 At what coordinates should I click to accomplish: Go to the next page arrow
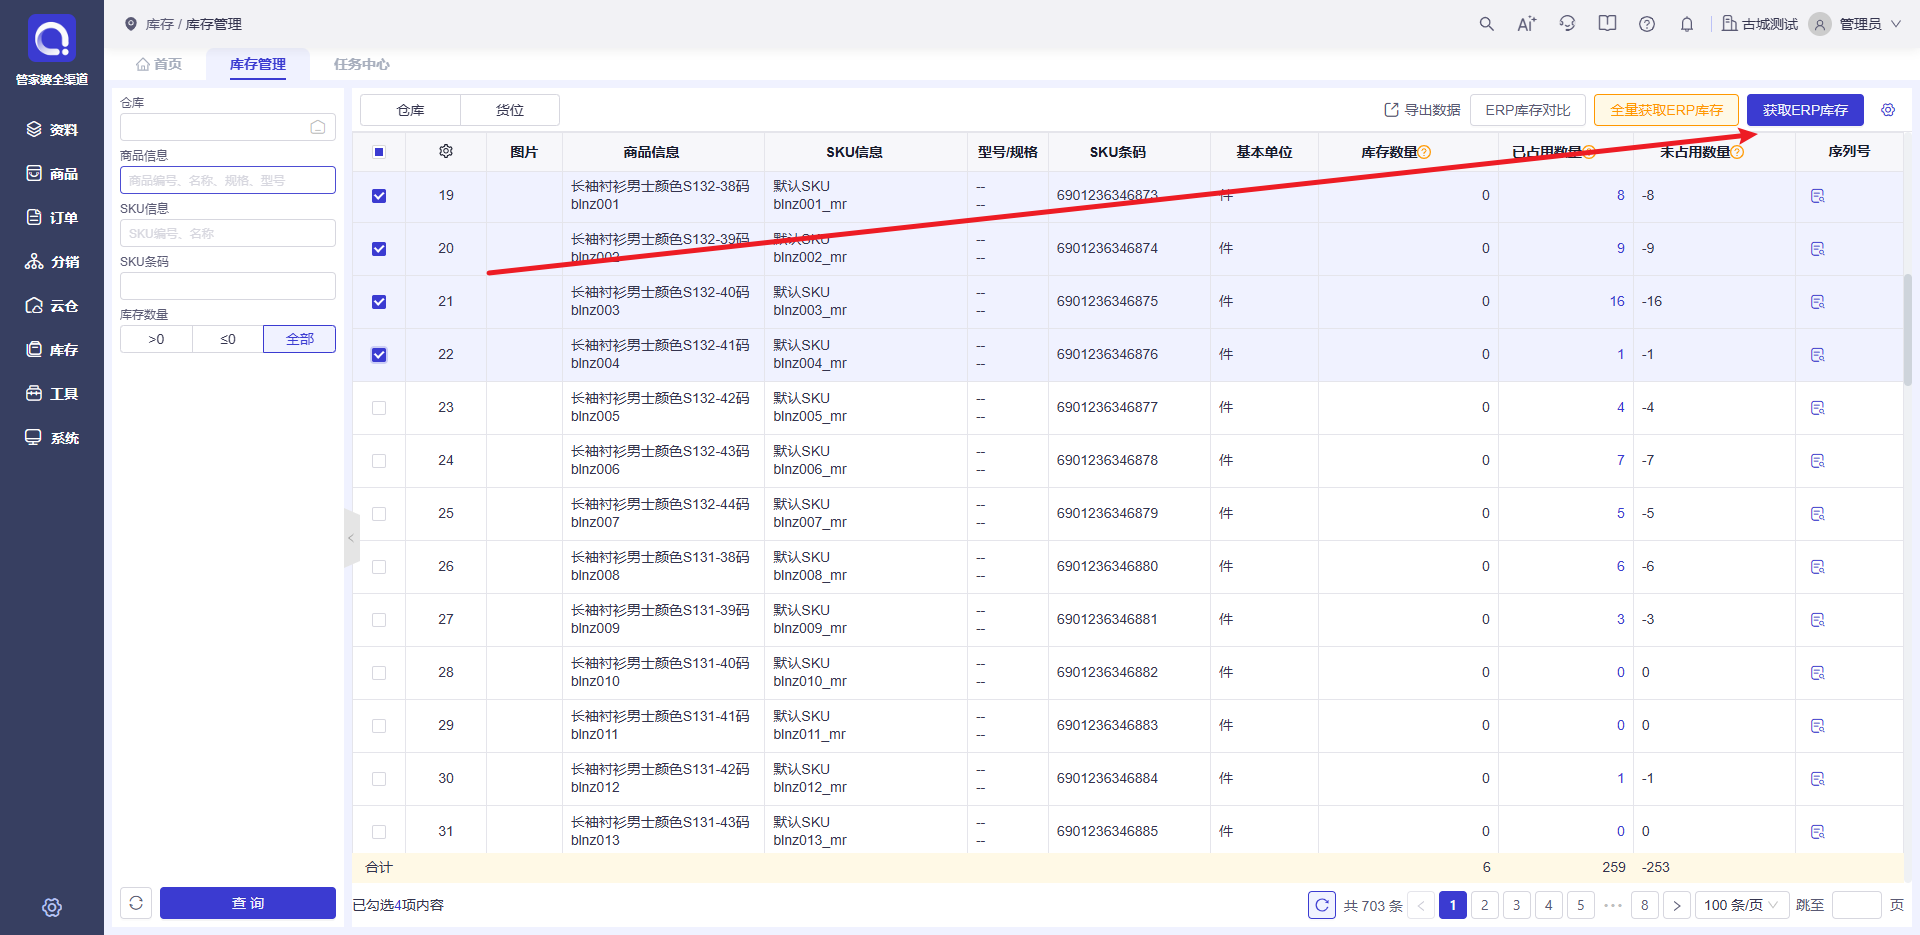tap(1677, 905)
